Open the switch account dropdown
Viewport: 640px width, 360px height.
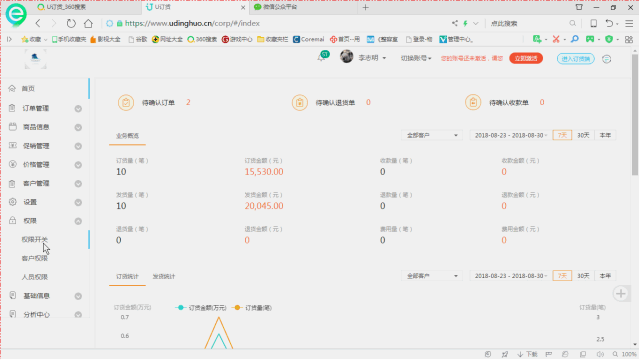(416, 58)
